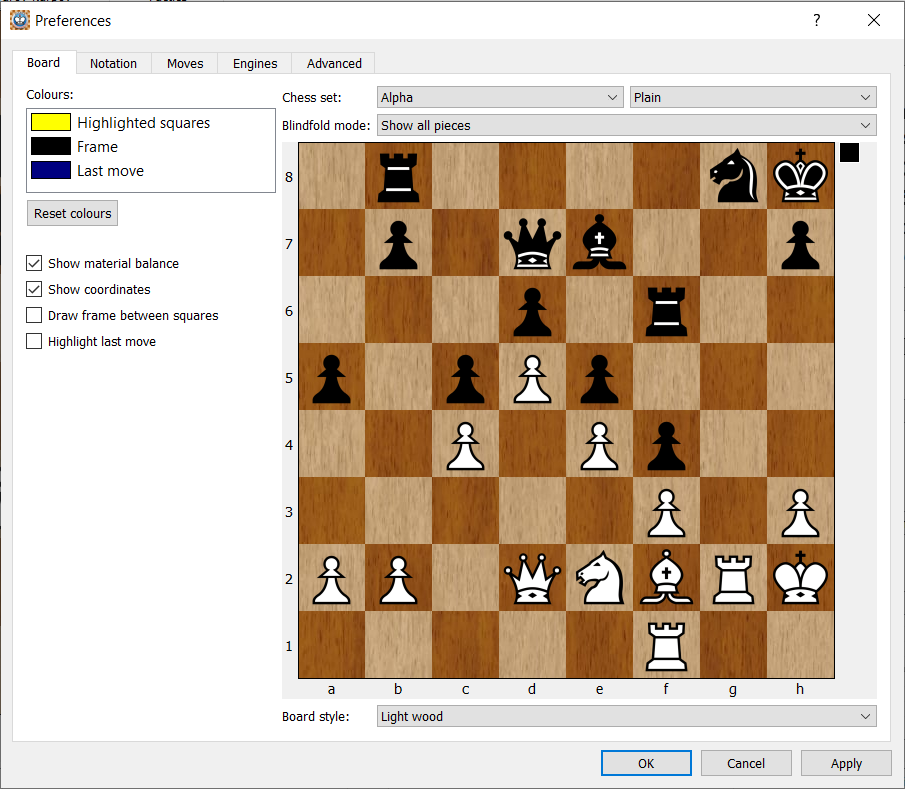905x789 pixels.
Task: Select the black bishop on e7
Action: point(599,243)
